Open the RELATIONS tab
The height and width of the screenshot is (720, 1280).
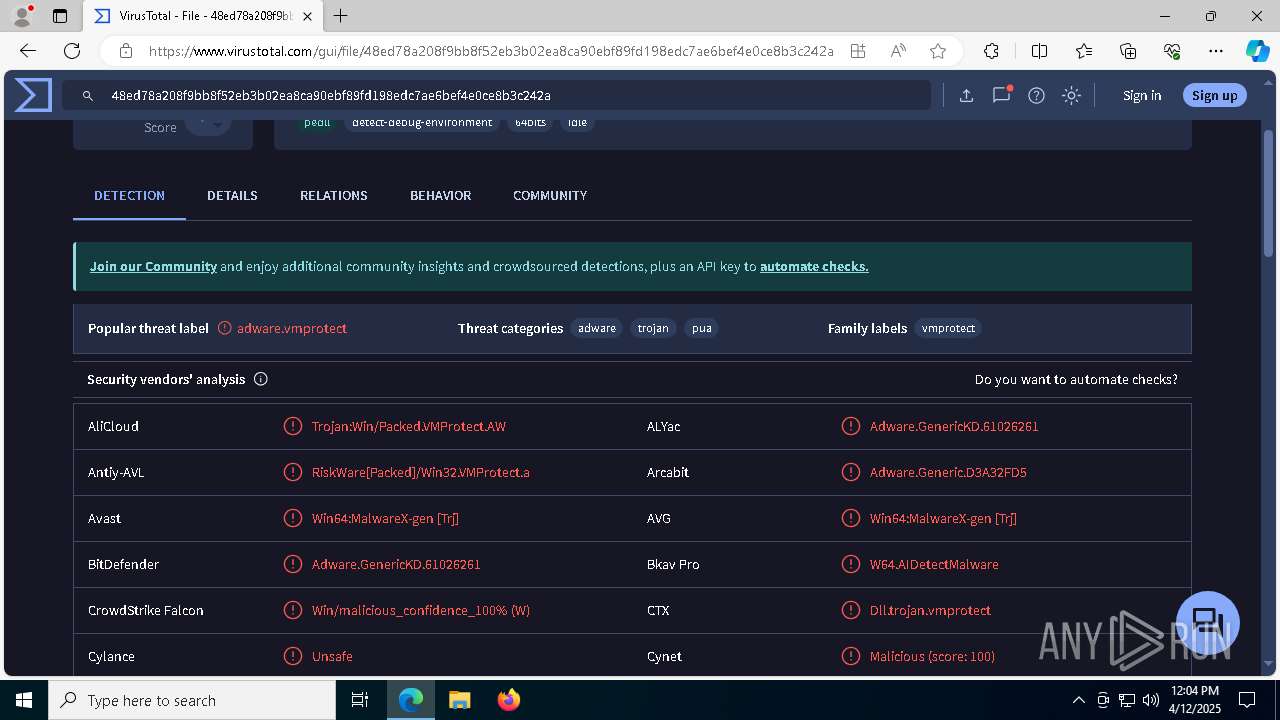(334, 196)
